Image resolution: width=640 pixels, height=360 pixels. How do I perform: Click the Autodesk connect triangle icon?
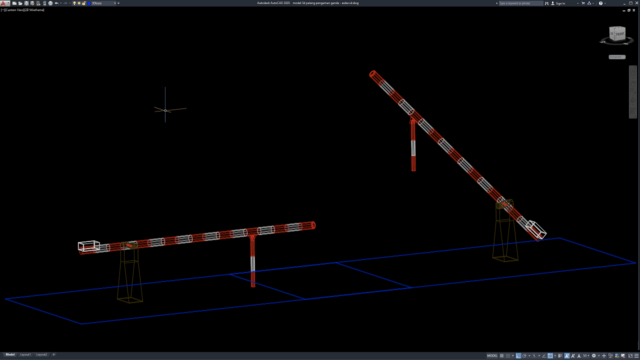pos(589,3)
